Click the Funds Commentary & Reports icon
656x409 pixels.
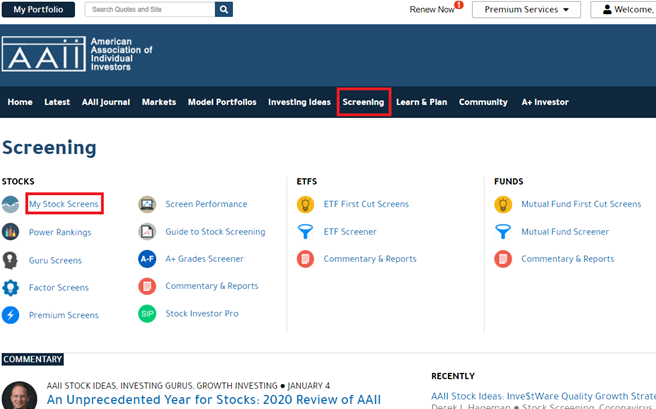(x=503, y=259)
